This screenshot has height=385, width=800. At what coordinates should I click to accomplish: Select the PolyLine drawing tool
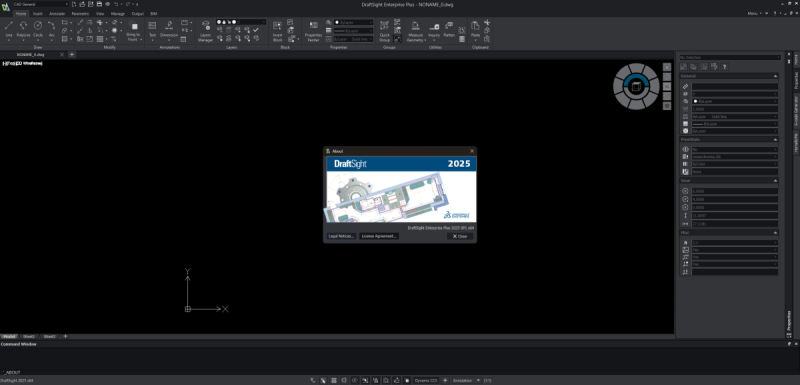pyautogui.click(x=23, y=29)
